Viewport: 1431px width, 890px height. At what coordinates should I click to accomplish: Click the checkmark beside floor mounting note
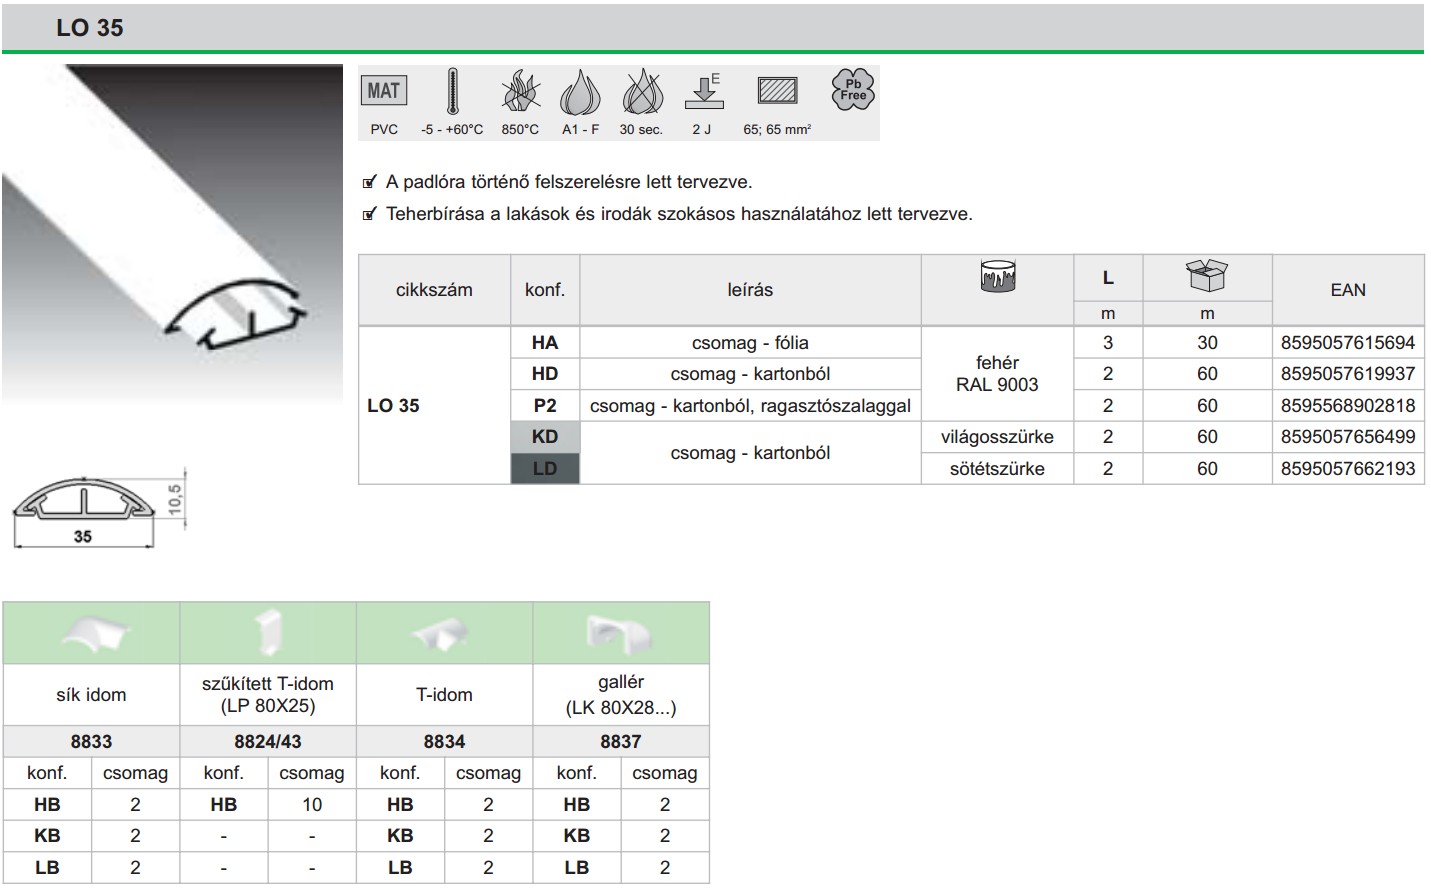(x=370, y=182)
